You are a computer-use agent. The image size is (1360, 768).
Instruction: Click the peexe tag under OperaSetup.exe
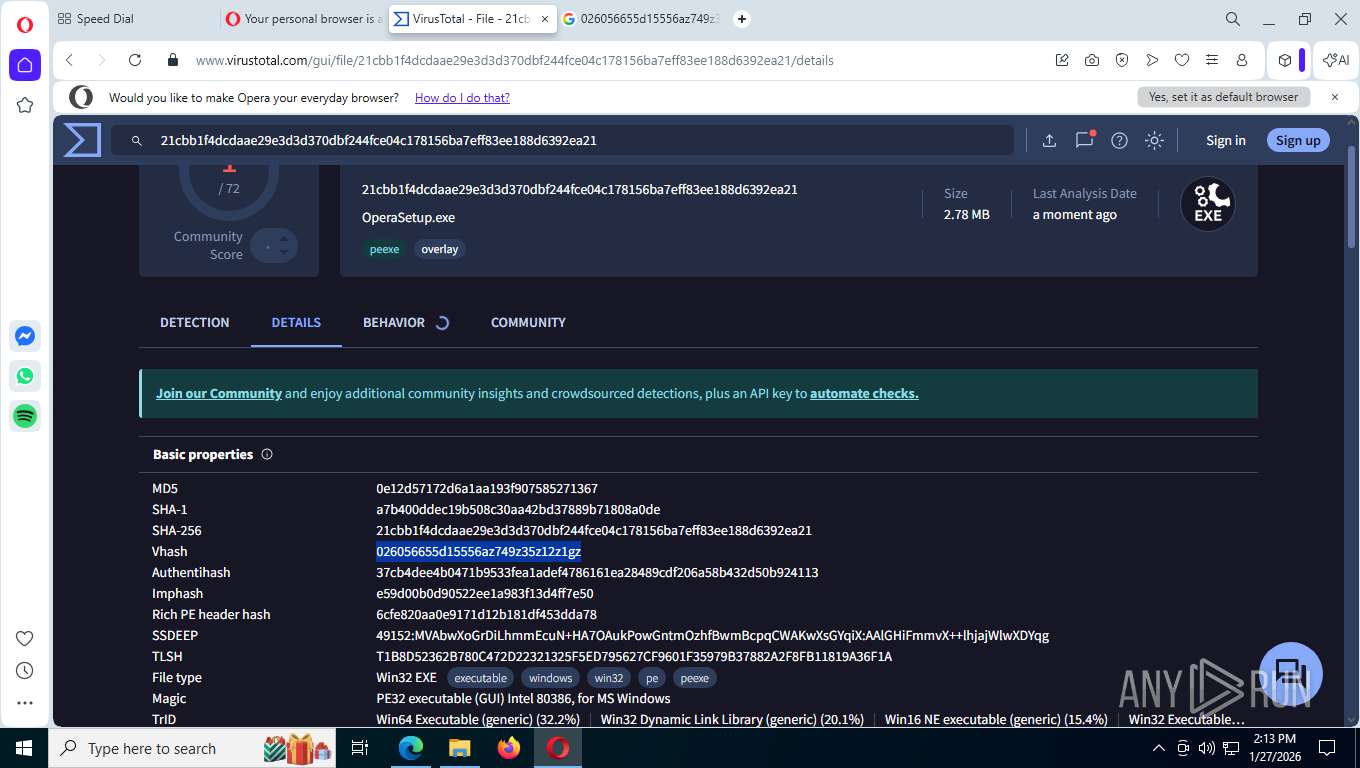(x=385, y=249)
